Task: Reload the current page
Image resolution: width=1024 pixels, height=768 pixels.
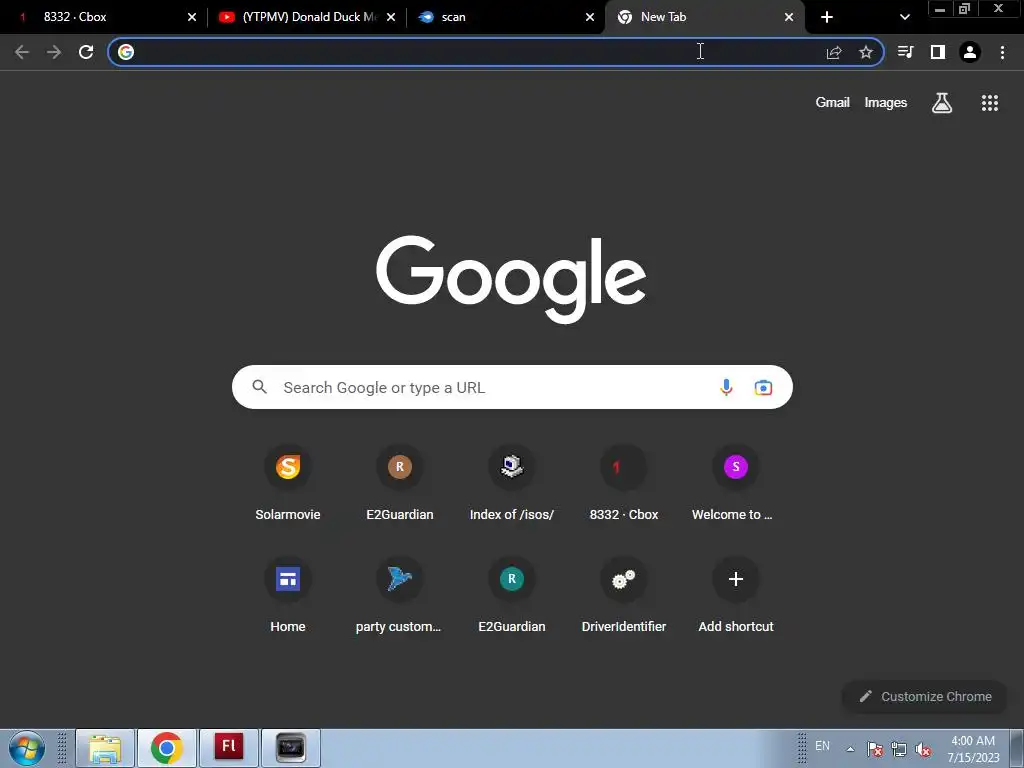Action: (x=86, y=52)
